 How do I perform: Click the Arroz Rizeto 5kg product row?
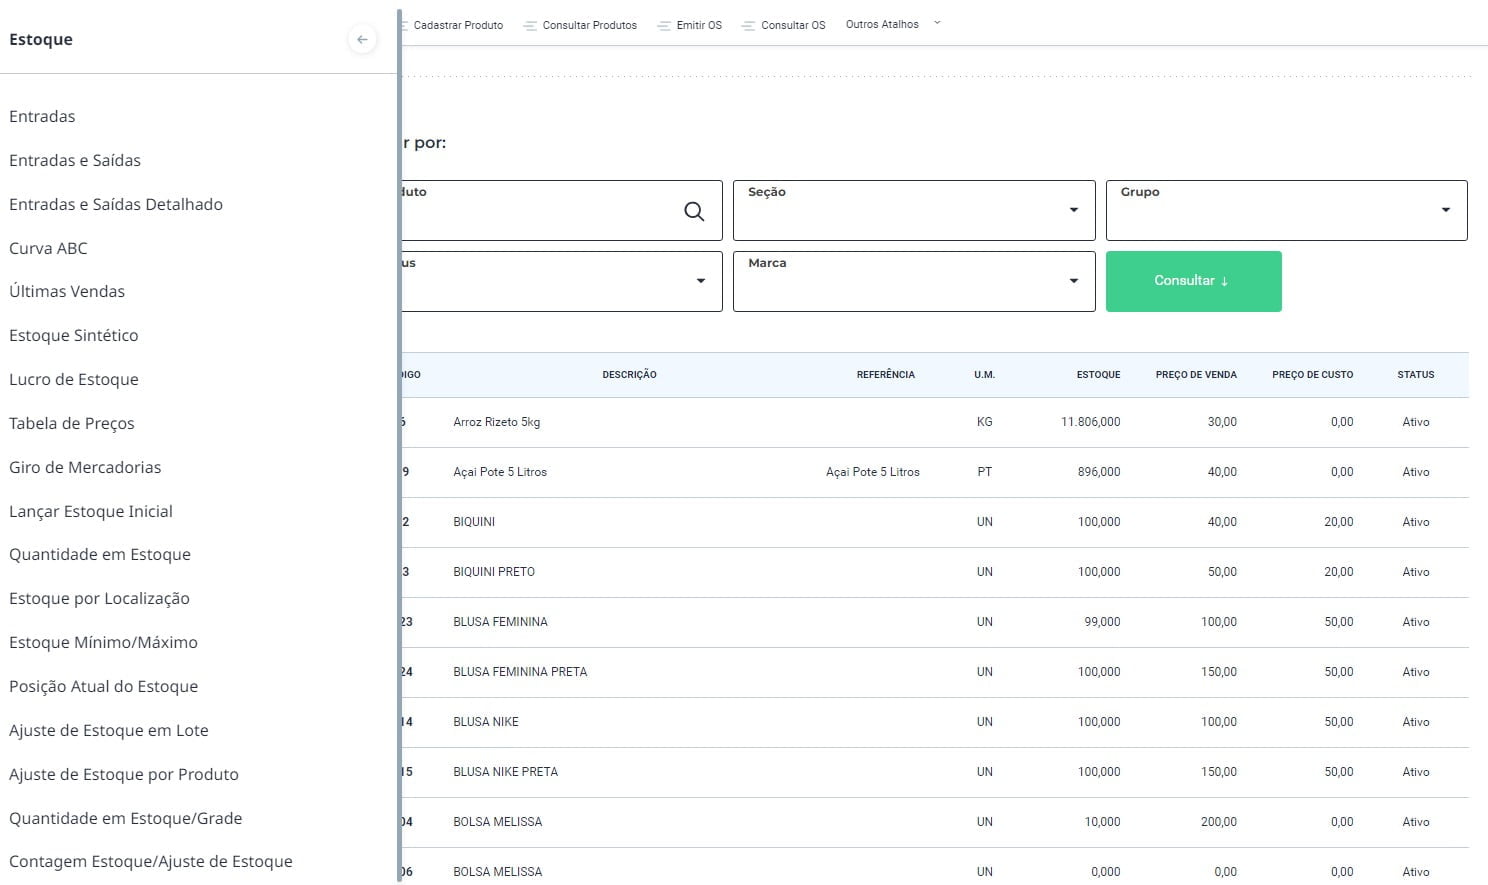coord(497,422)
